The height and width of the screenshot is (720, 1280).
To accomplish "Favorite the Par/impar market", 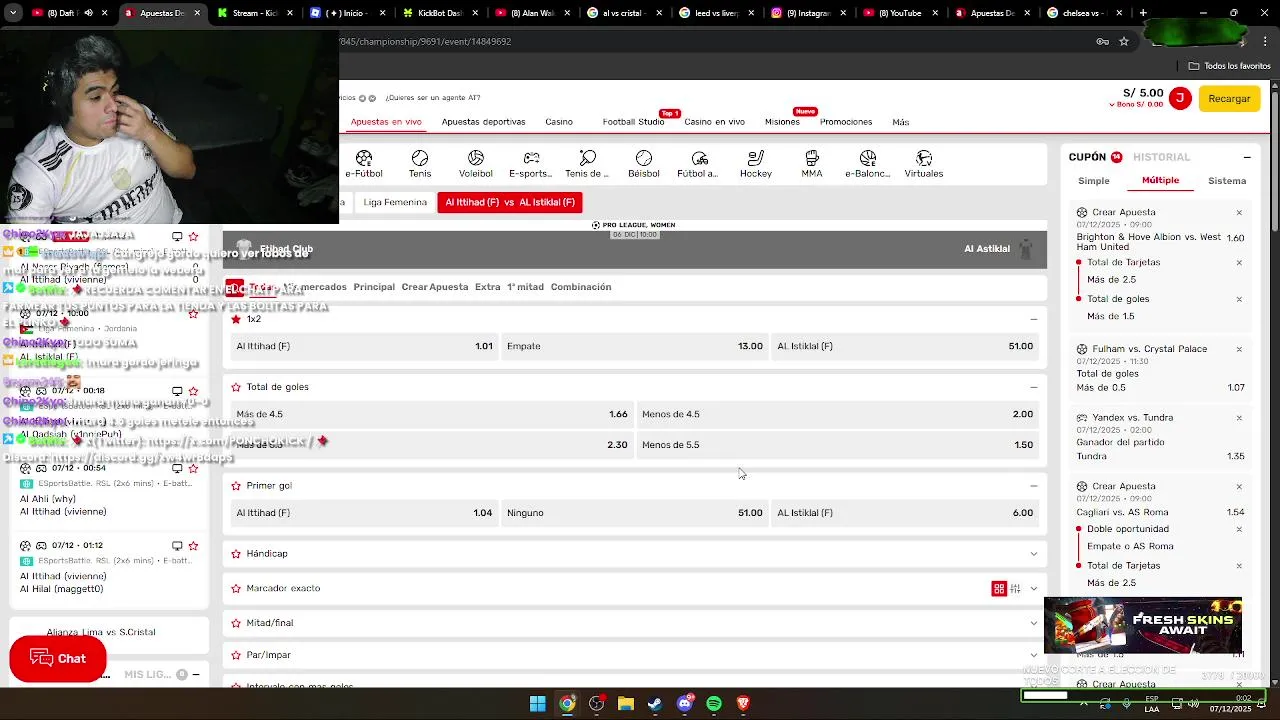I will click(x=236, y=655).
